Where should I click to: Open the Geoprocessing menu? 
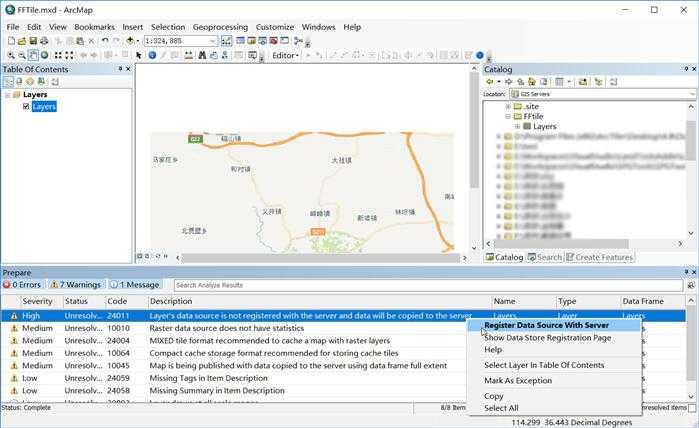220,27
